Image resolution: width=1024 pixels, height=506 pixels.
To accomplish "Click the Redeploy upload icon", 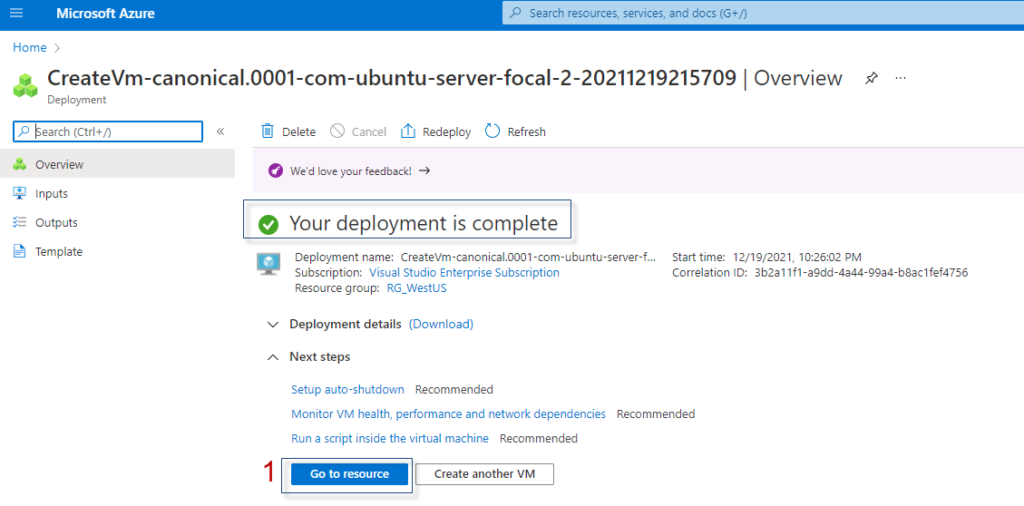I will click(408, 131).
